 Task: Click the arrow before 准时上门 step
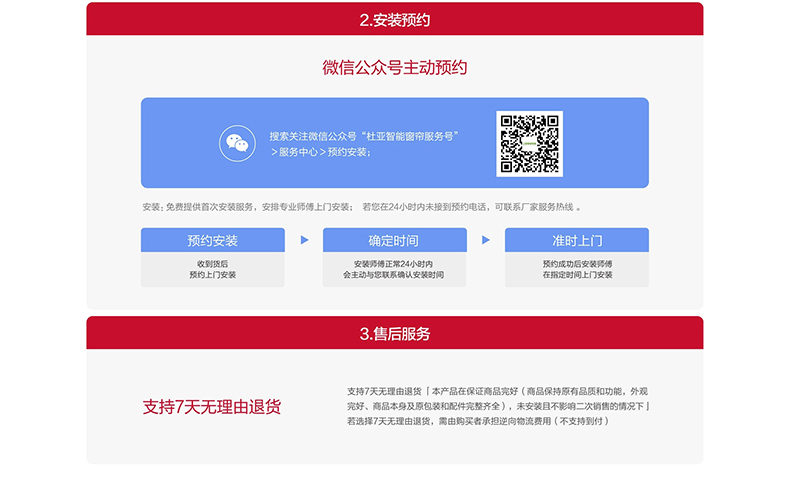486,240
